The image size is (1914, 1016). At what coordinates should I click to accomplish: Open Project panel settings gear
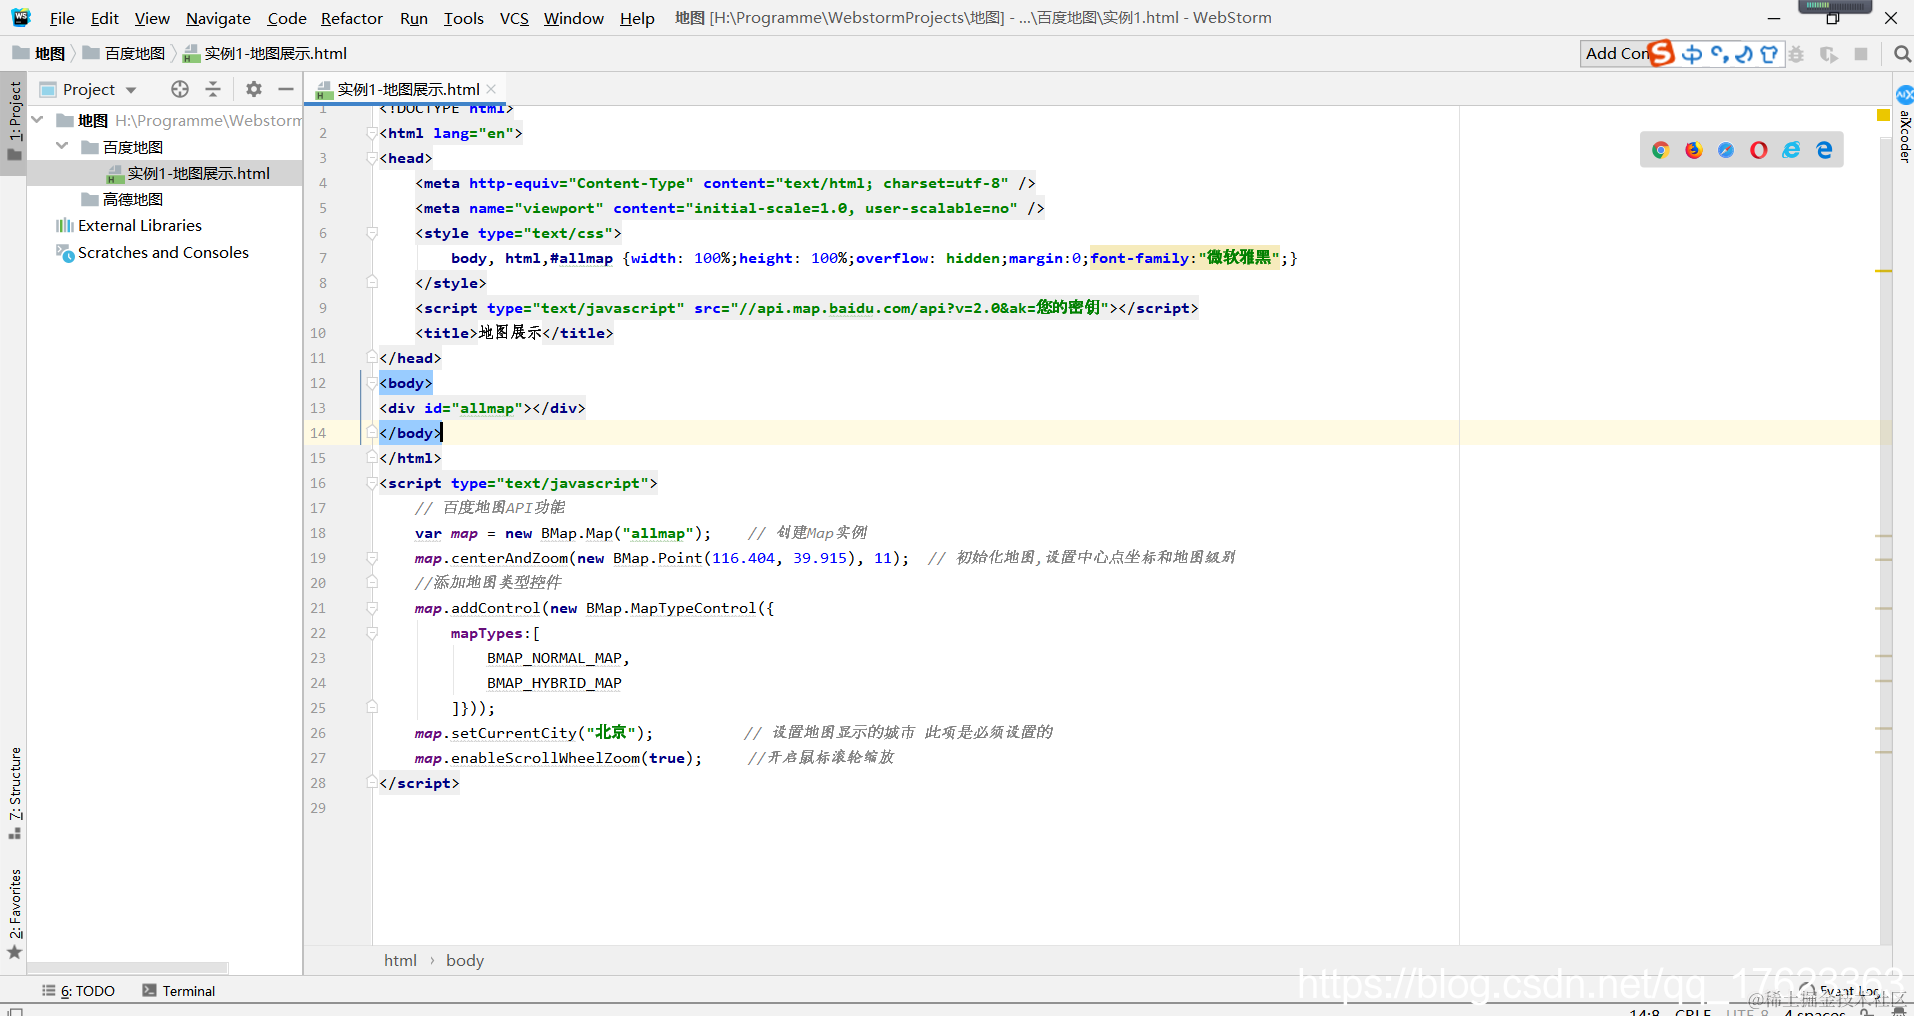coord(254,89)
